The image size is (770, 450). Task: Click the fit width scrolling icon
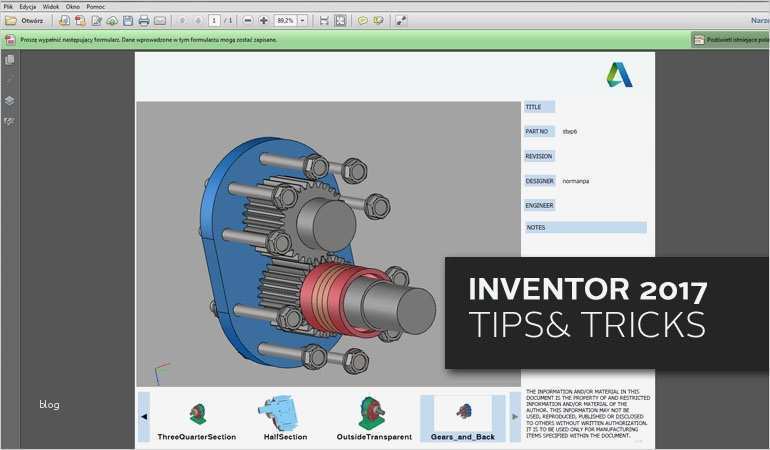pos(324,21)
